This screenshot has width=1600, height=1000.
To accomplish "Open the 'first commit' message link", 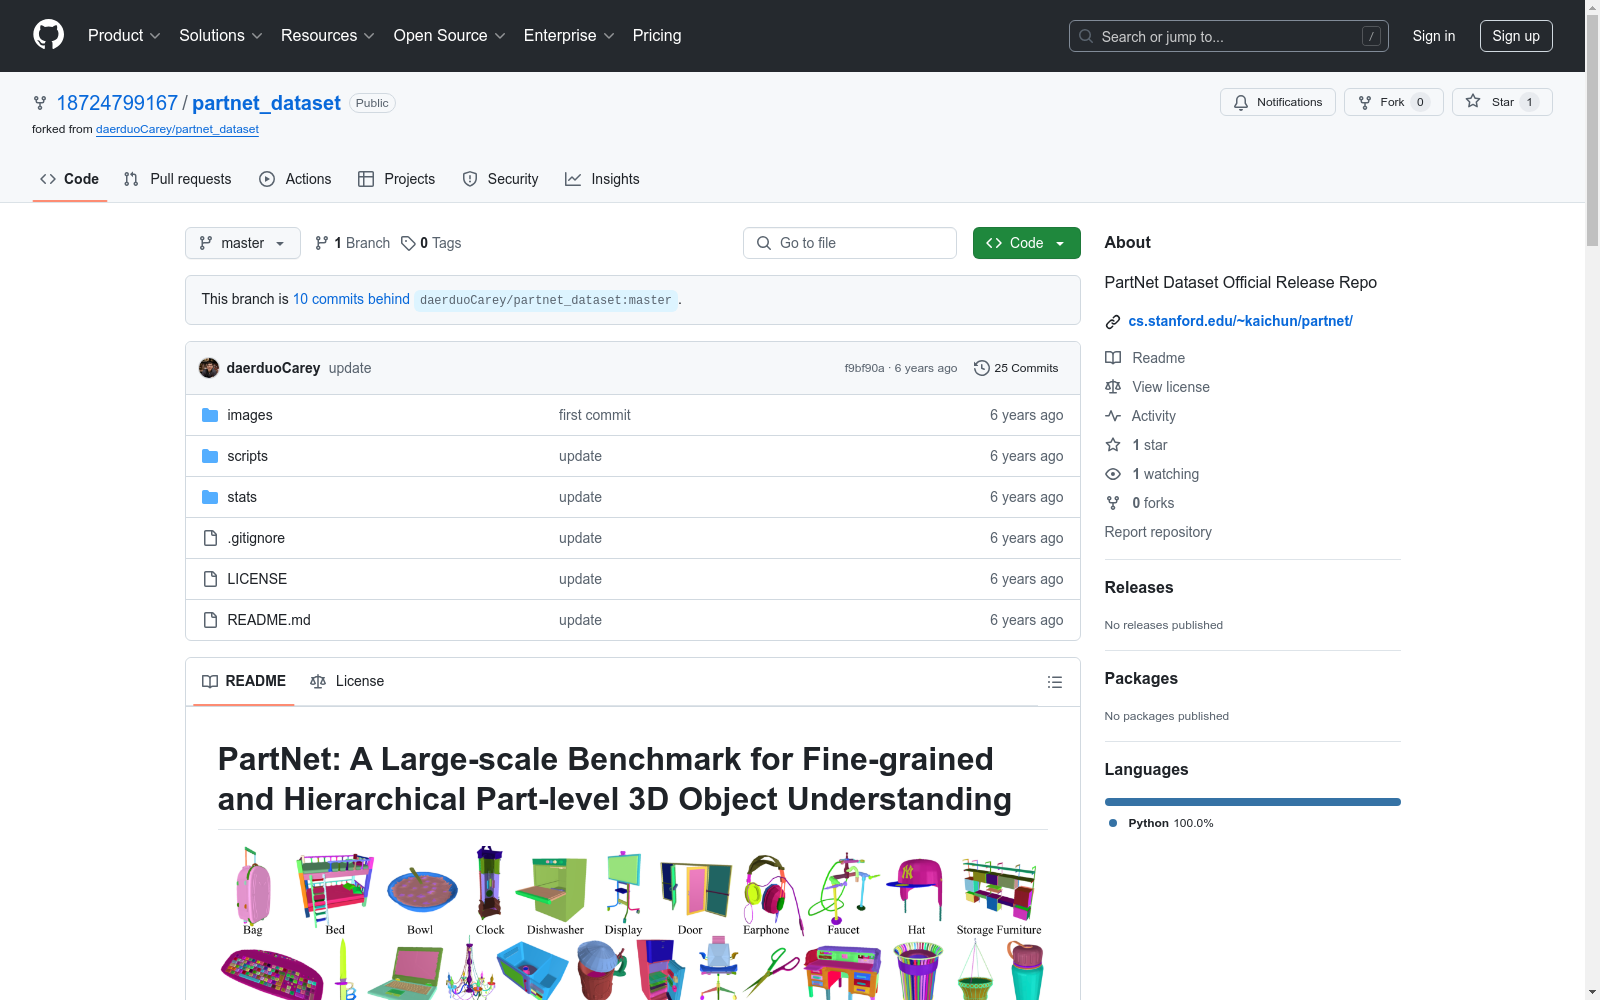I will [595, 415].
